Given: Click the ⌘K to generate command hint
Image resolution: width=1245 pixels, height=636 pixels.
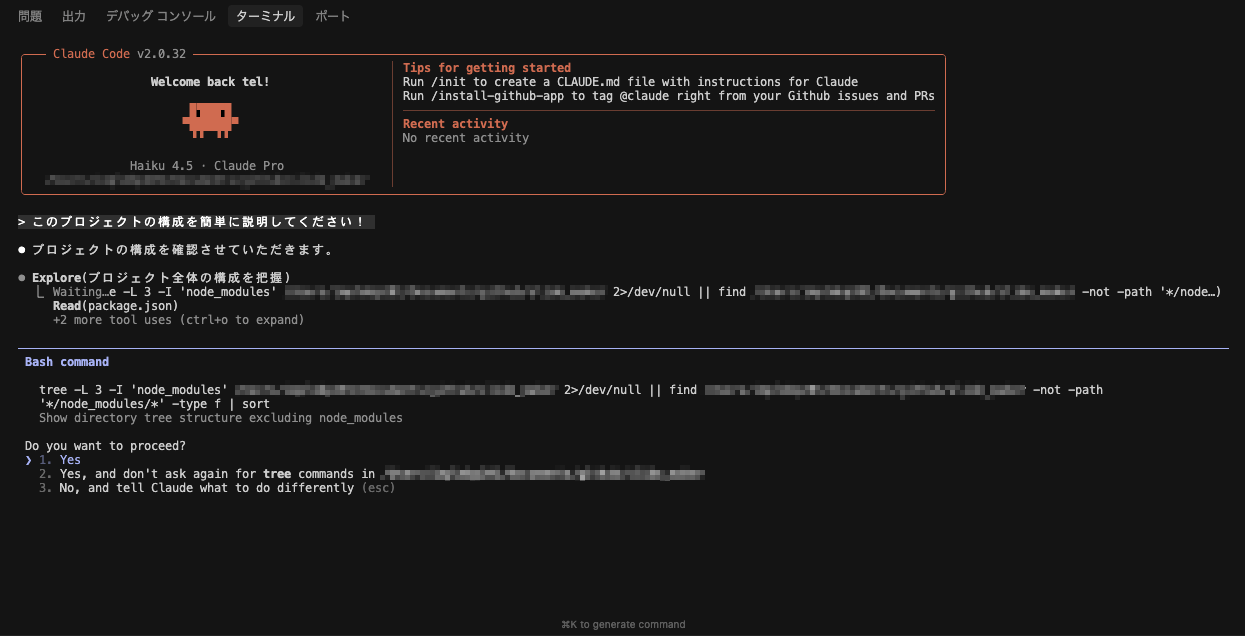Looking at the screenshot, I should pos(623,624).
